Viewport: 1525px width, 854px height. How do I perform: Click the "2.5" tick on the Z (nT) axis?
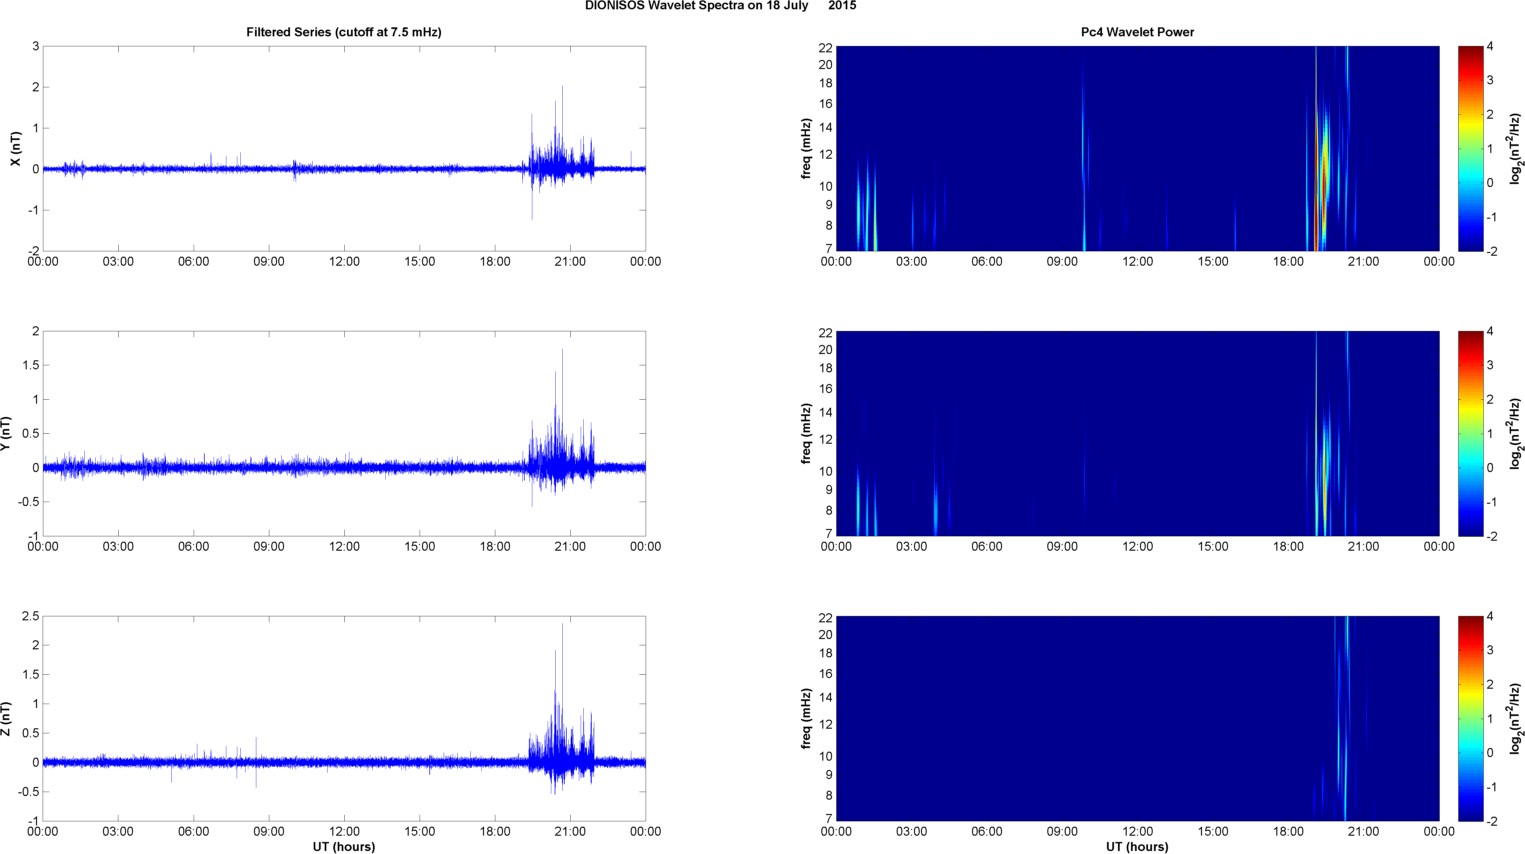pos(30,616)
